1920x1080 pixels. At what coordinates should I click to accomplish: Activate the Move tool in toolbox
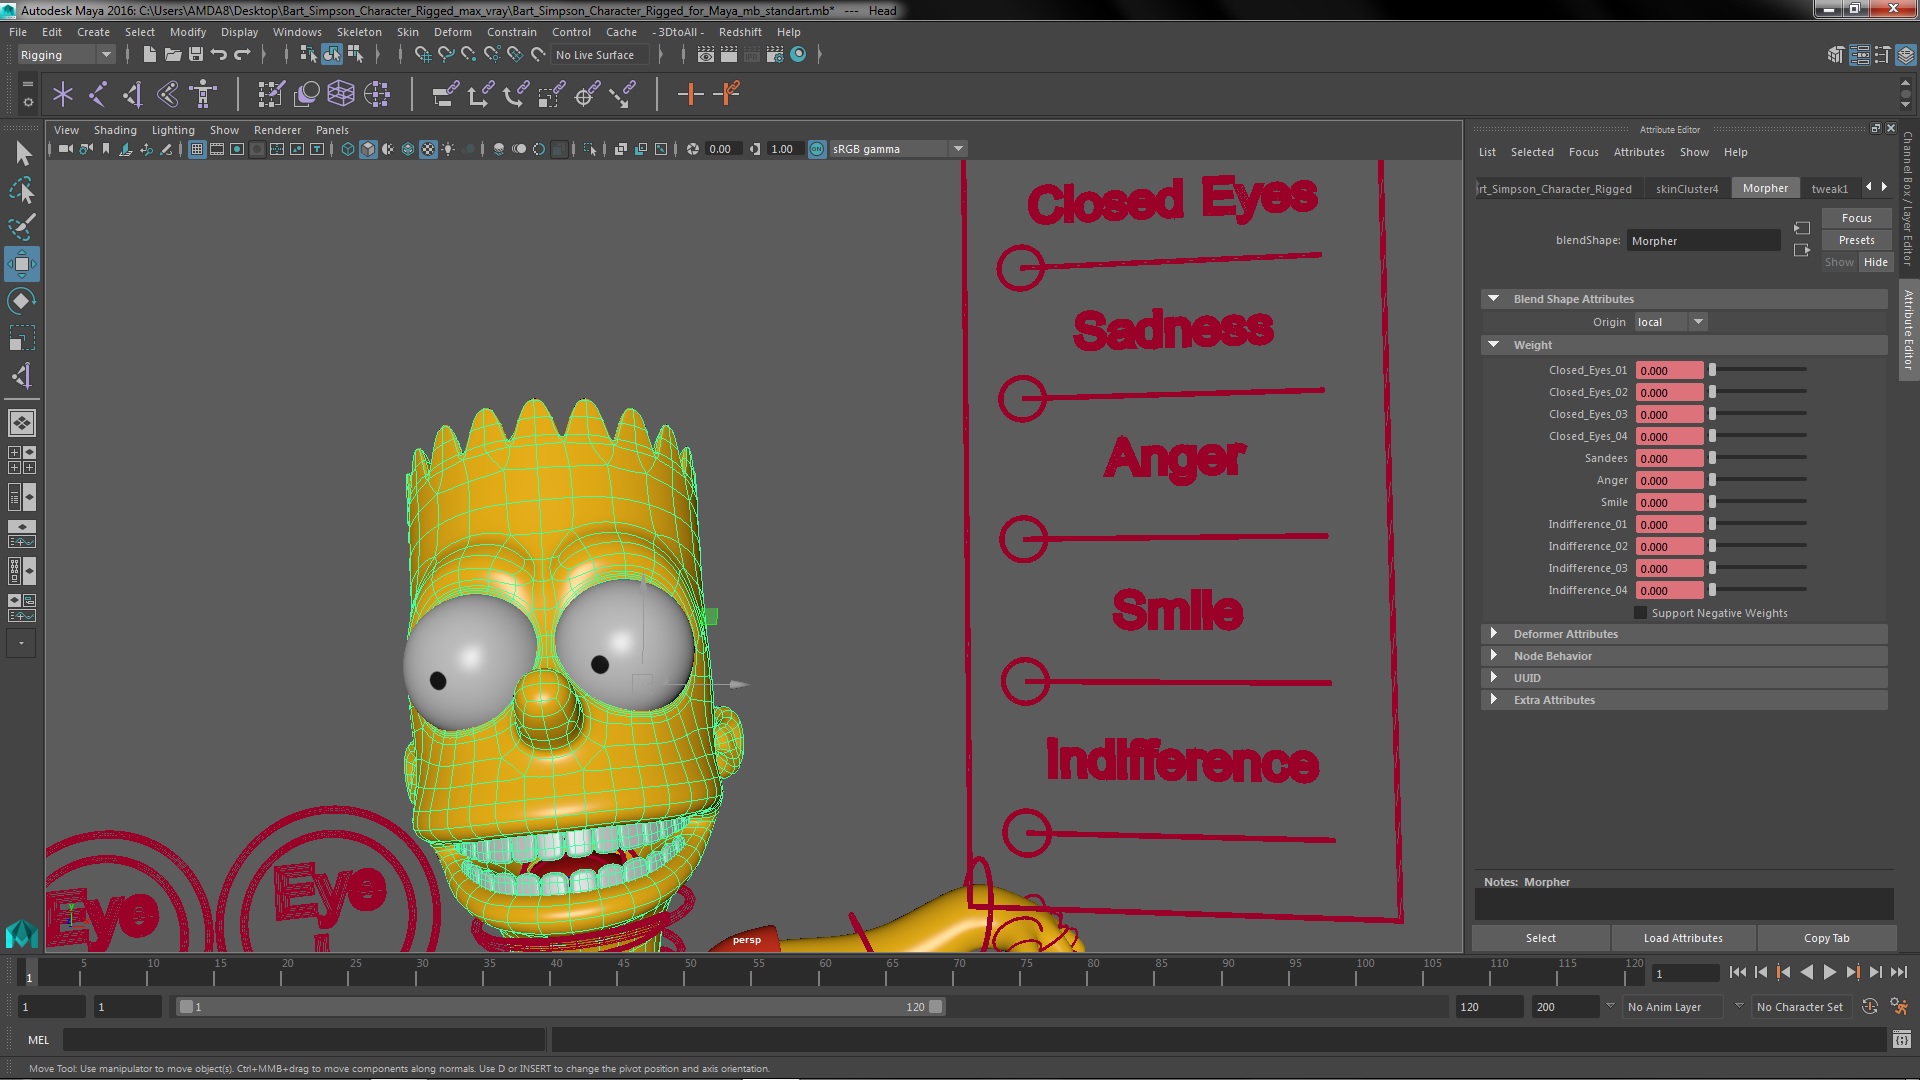pyautogui.click(x=22, y=264)
